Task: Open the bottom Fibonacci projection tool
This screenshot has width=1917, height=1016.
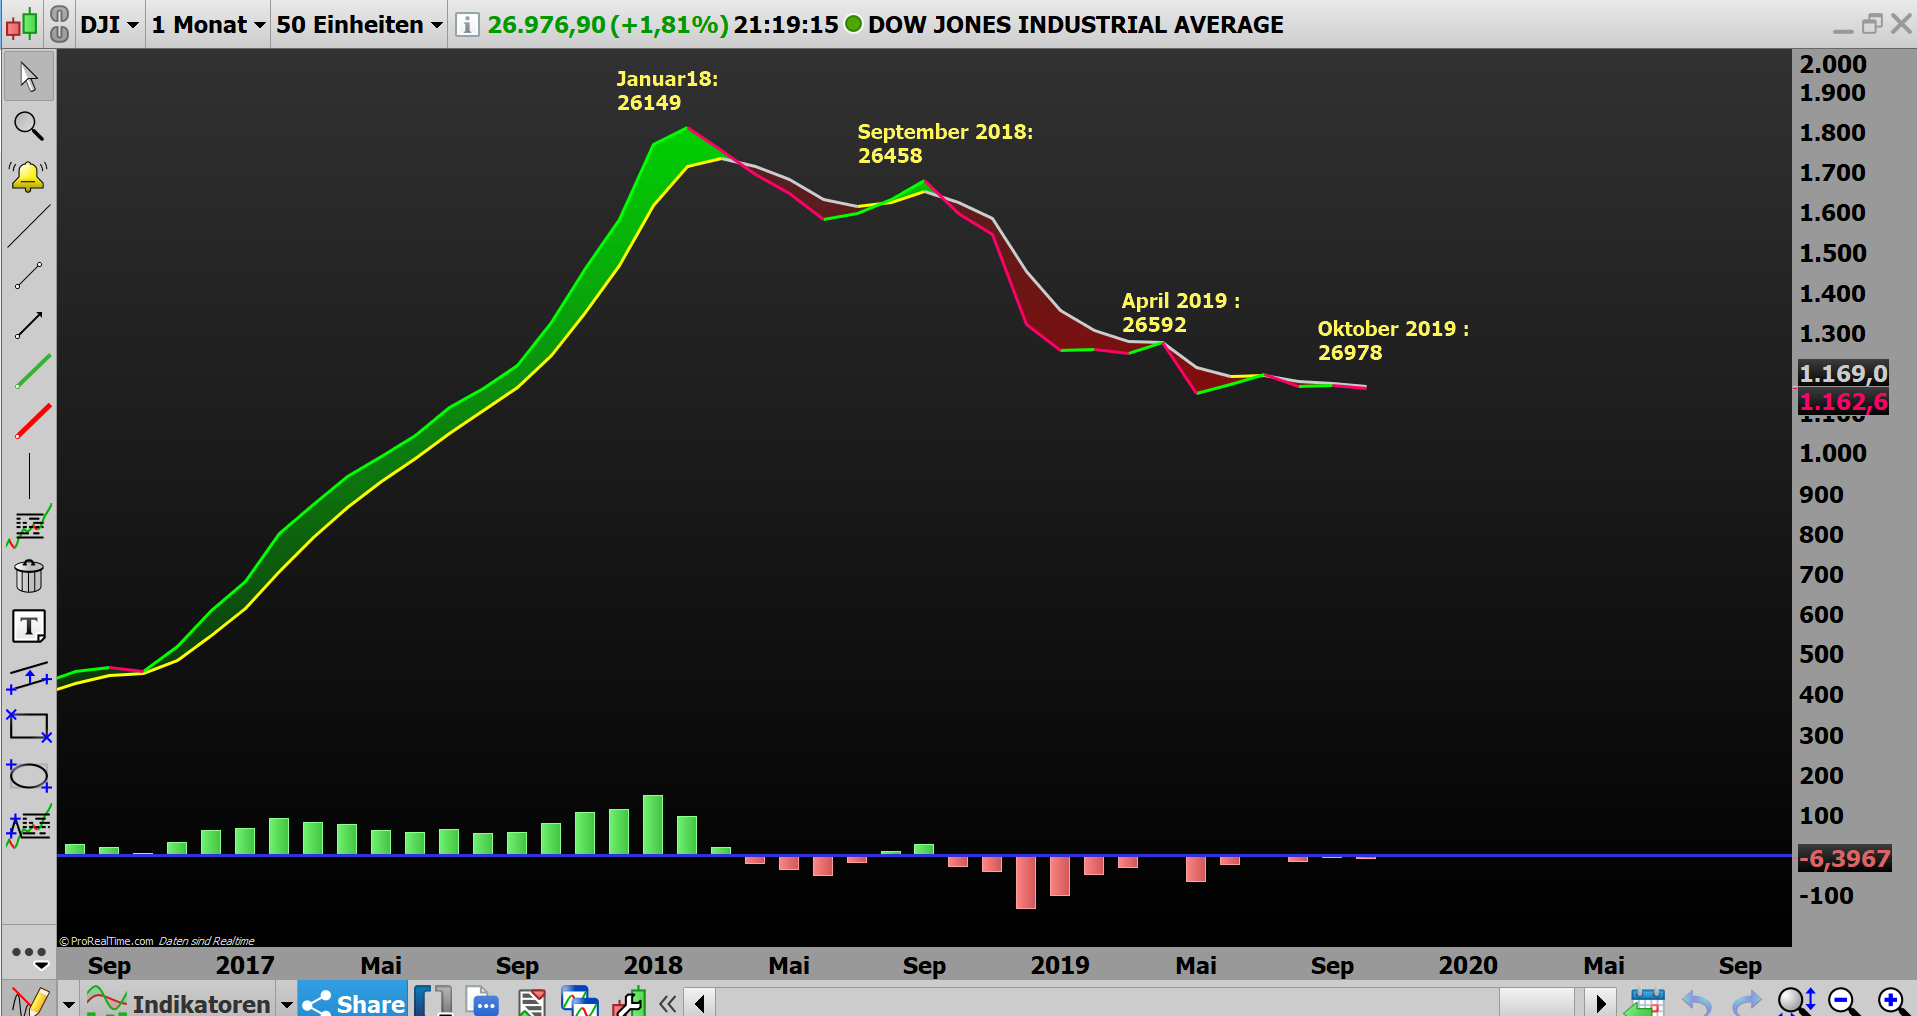Action: pos(29,826)
